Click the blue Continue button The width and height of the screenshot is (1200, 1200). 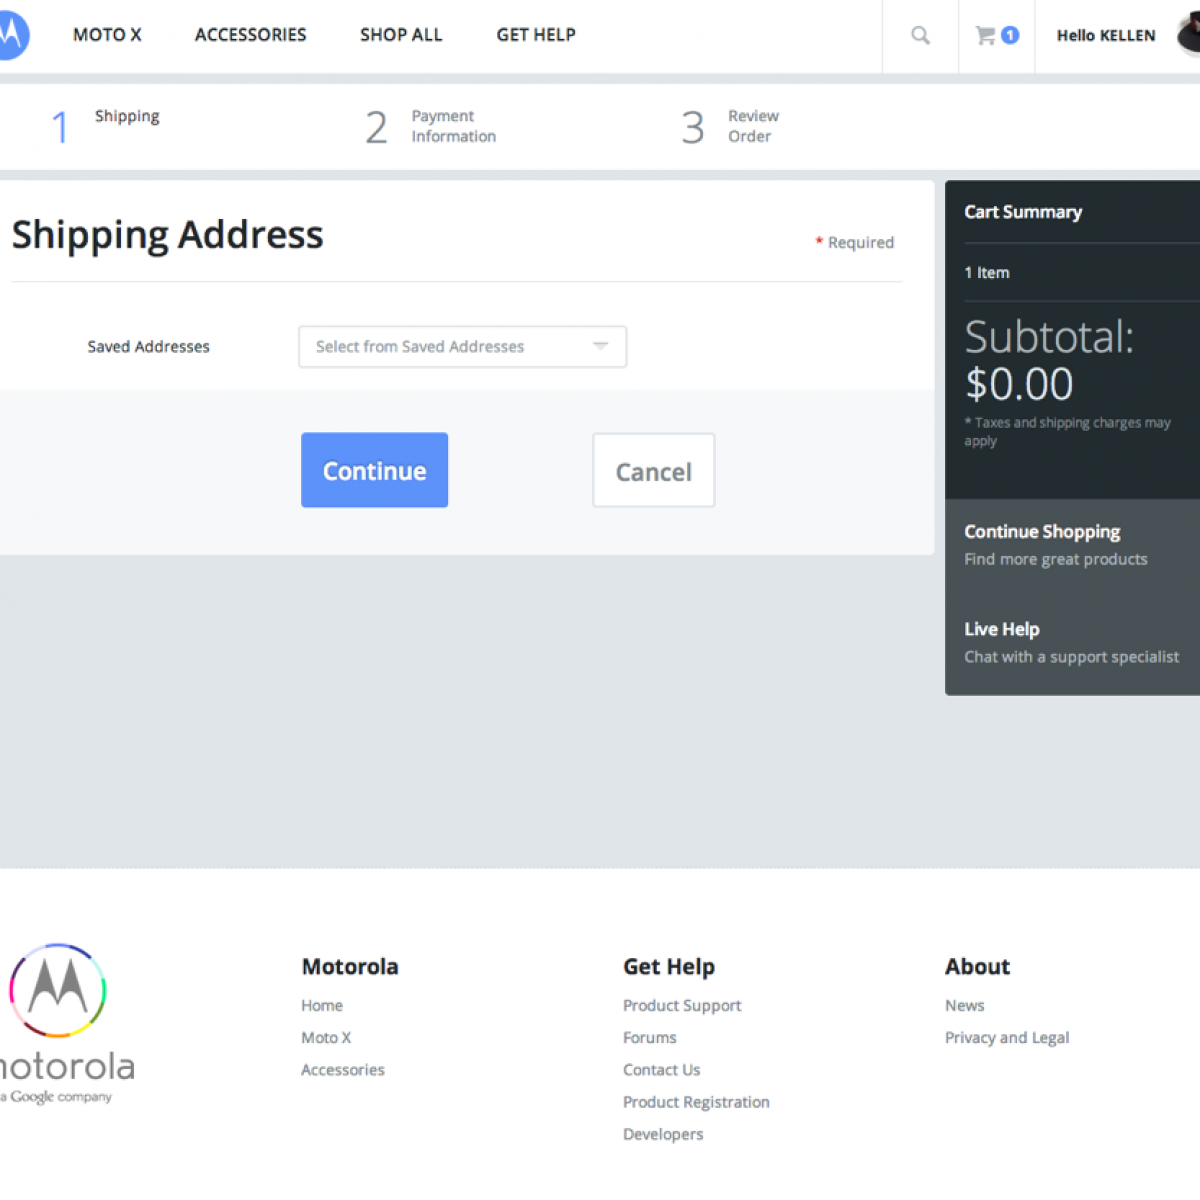pos(374,470)
